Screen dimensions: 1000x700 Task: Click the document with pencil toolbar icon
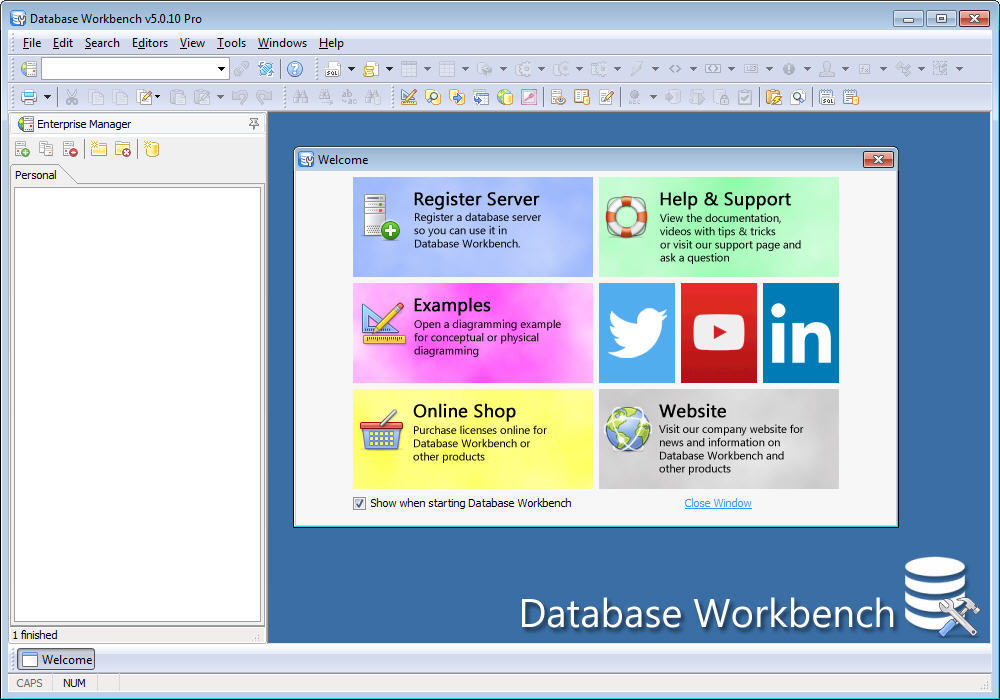[x=606, y=98]
